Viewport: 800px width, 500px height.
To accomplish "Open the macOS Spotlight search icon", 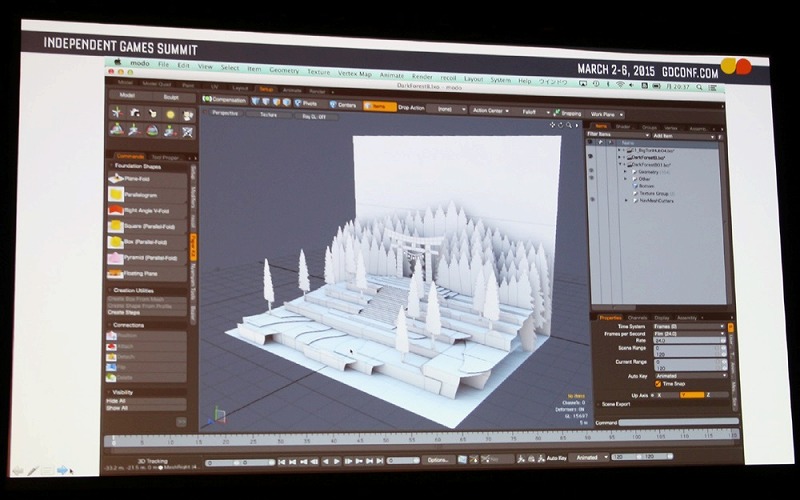I will click(700, 87).
